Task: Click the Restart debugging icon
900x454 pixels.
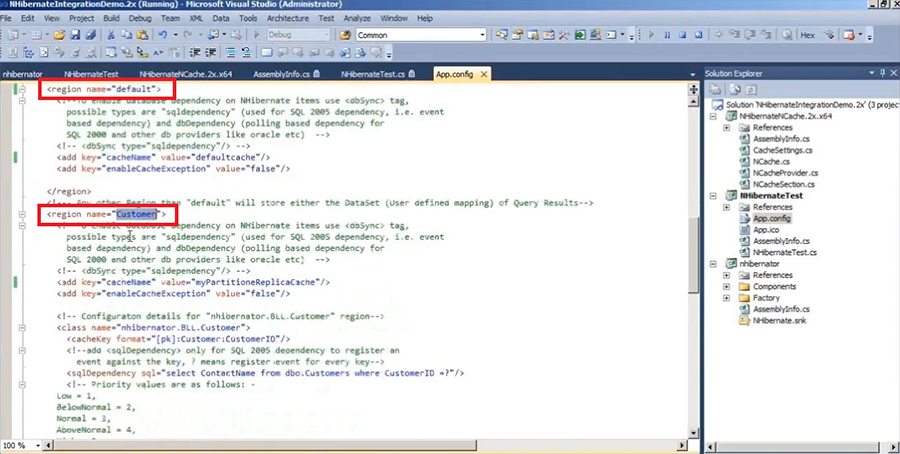Action: (x=698, y=35)
